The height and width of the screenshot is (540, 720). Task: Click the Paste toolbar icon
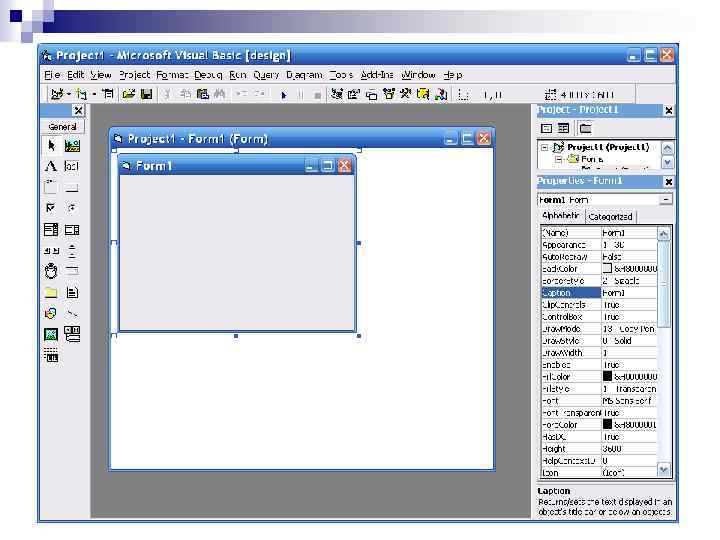pyautogui.click(x=202, y=94)
